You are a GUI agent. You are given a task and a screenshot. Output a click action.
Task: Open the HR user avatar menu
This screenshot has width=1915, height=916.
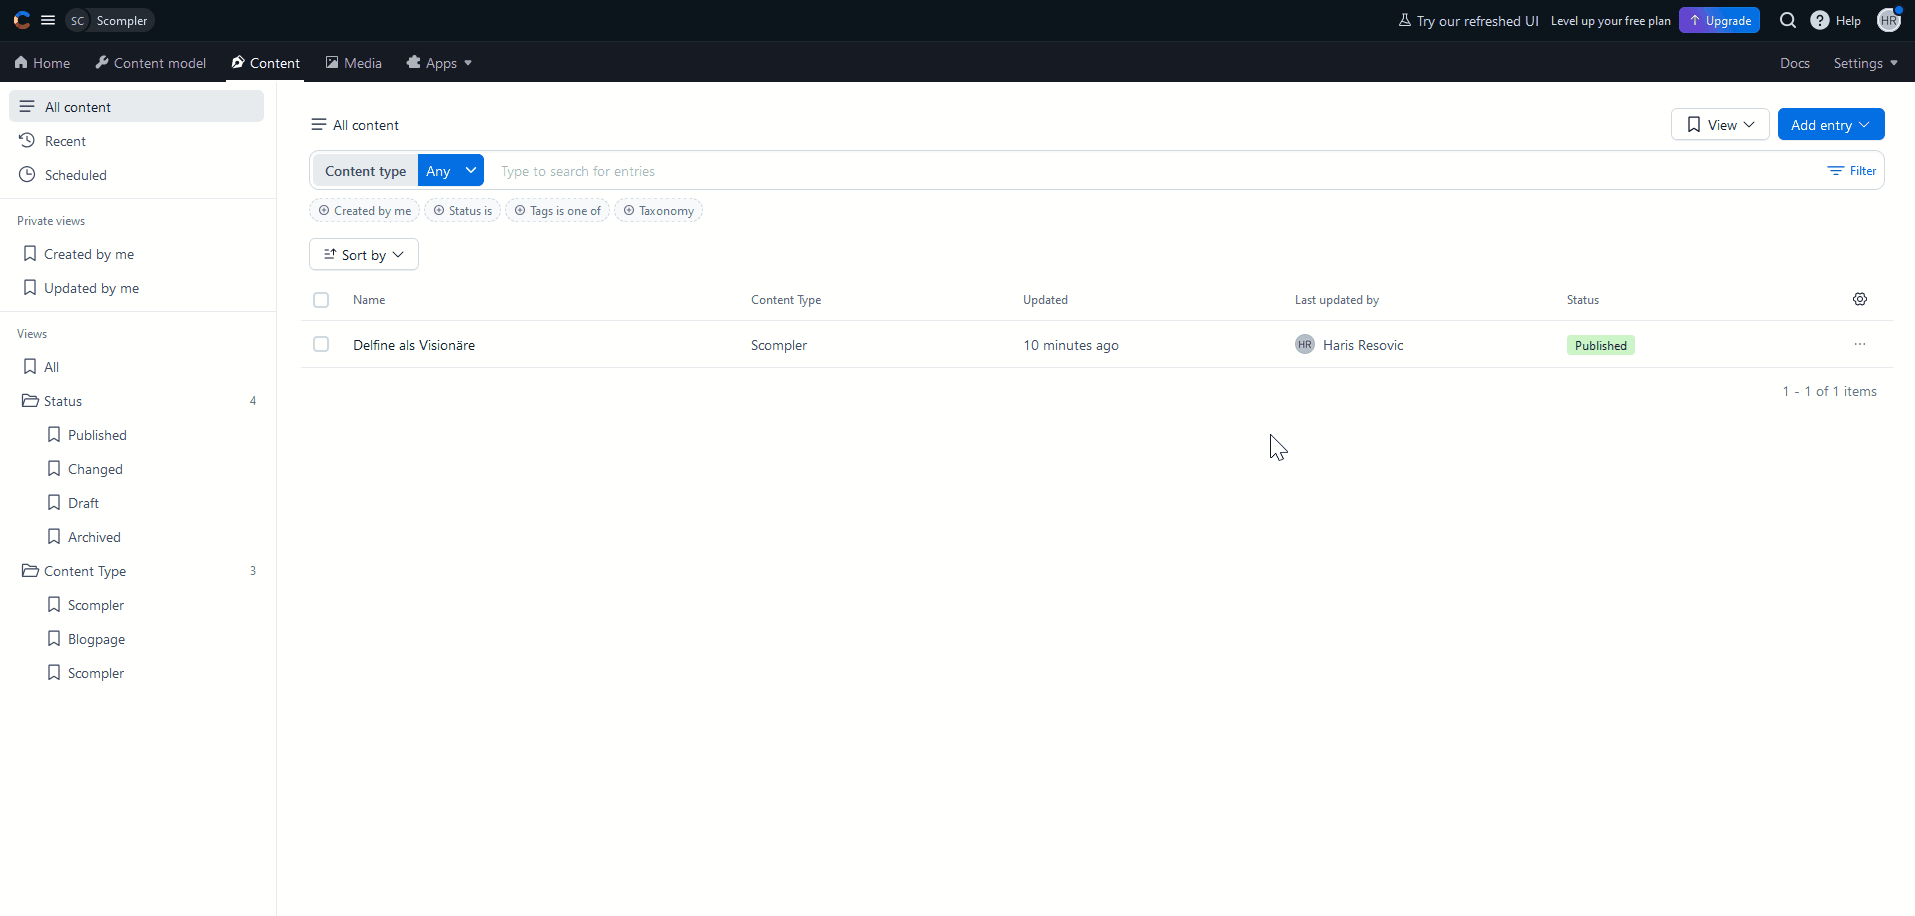[1888, 20]
